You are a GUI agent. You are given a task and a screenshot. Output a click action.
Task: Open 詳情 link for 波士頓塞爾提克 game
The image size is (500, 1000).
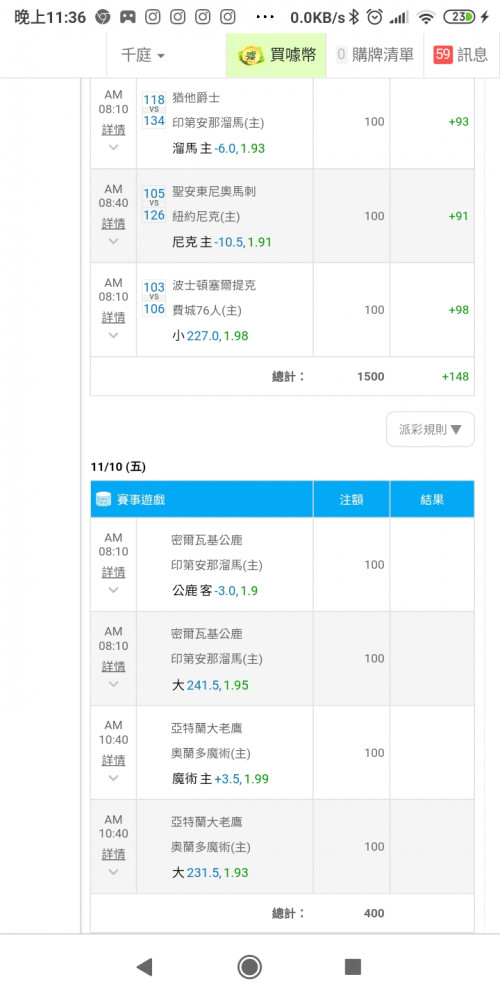(114, 317)
